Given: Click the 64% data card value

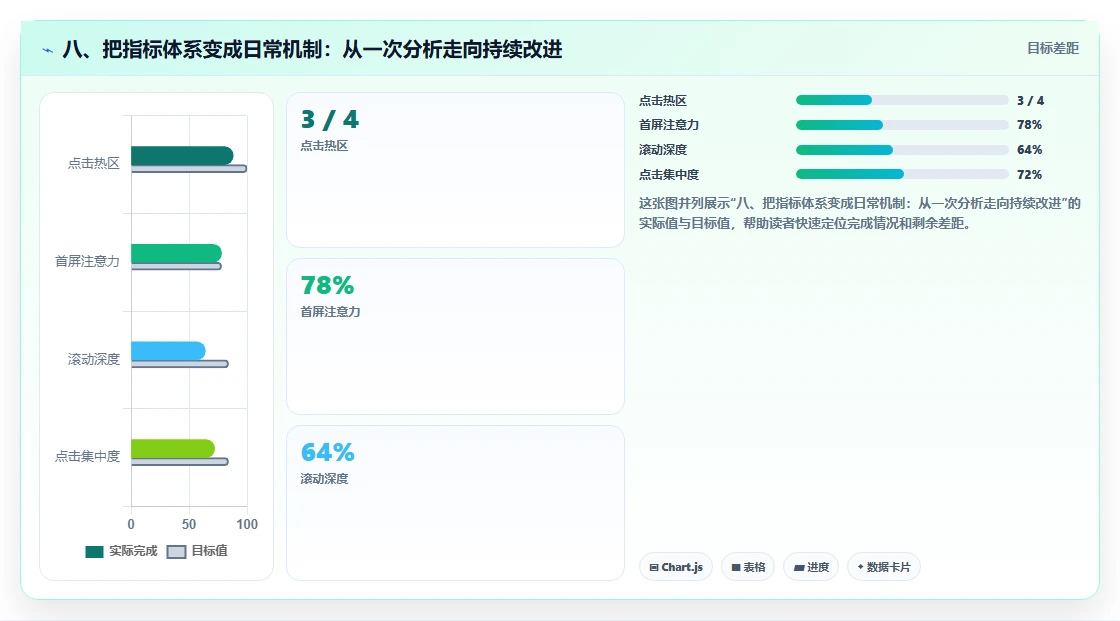Looking at the screenshot, I should click(x=327, y=452).
